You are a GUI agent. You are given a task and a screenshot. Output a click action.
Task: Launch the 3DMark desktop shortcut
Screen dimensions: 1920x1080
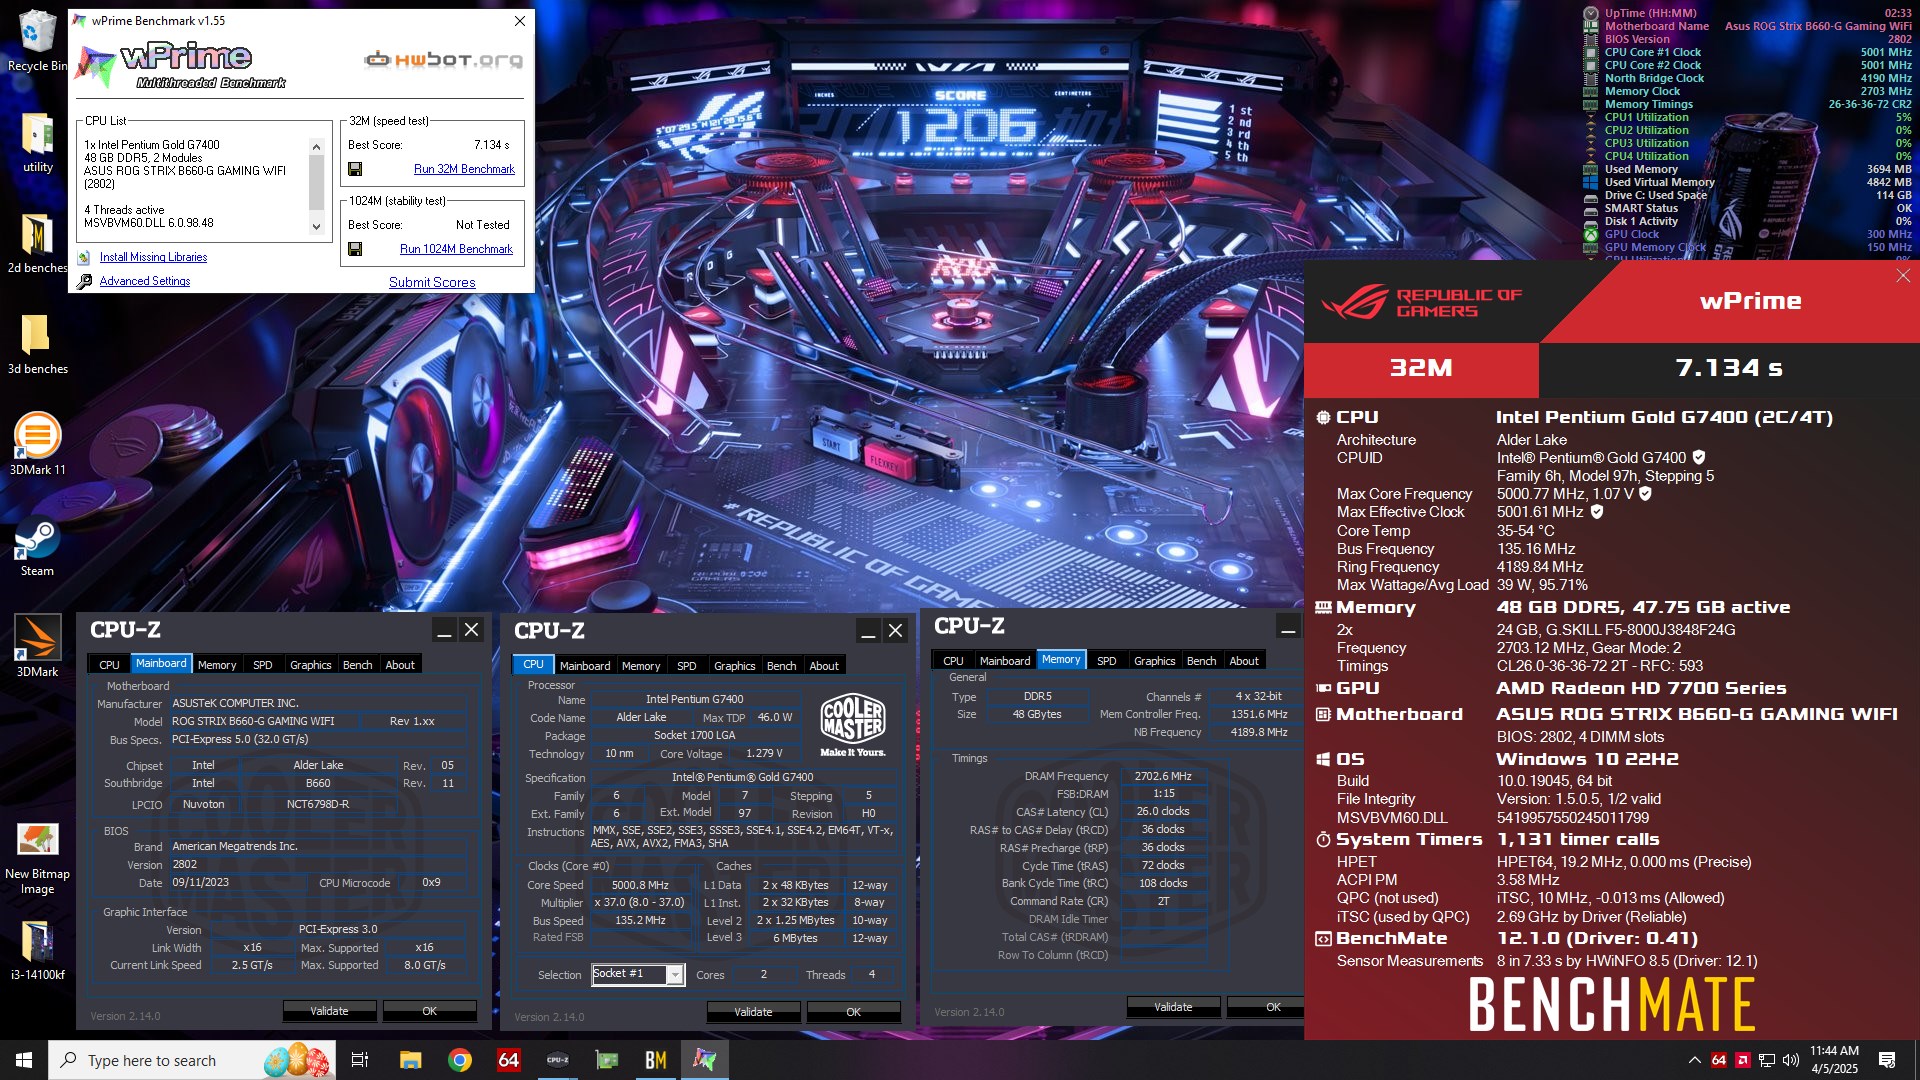(37, 646)
